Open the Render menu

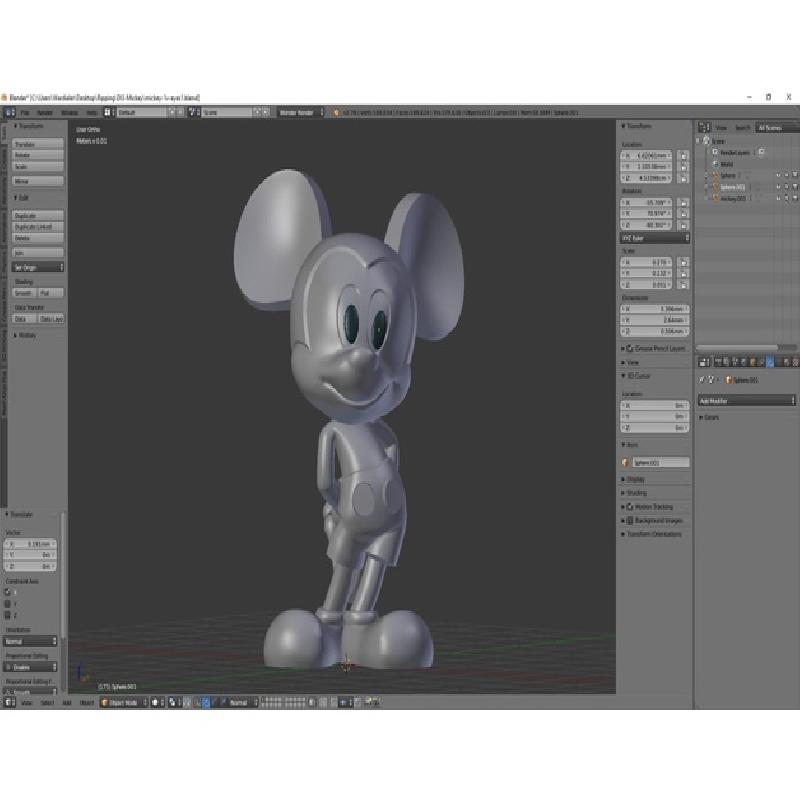pos(46,113)
